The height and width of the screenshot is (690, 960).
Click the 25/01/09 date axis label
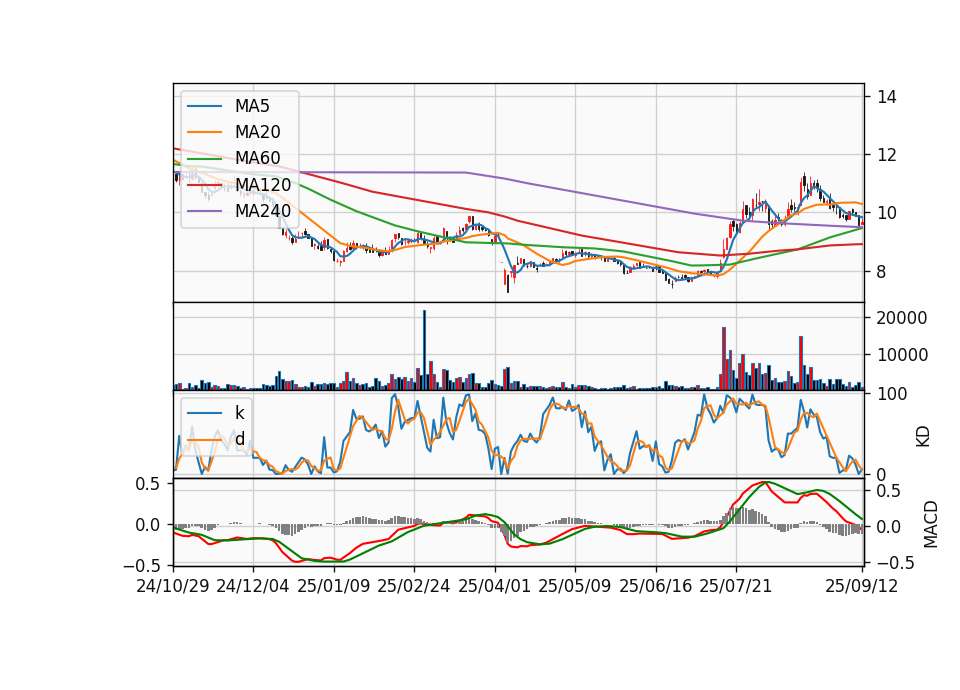[334, 586]
